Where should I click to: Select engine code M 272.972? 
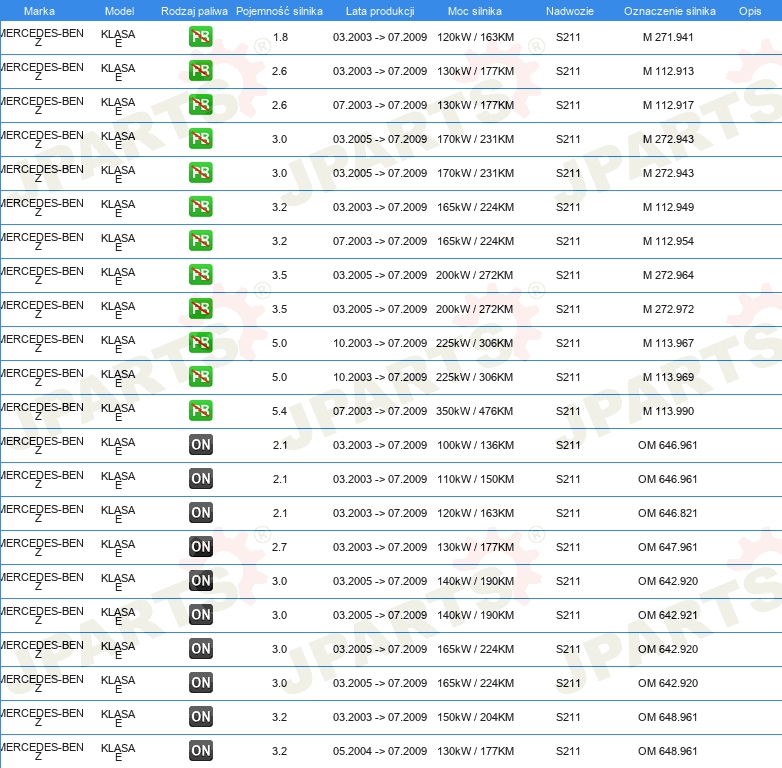(668, 309)
